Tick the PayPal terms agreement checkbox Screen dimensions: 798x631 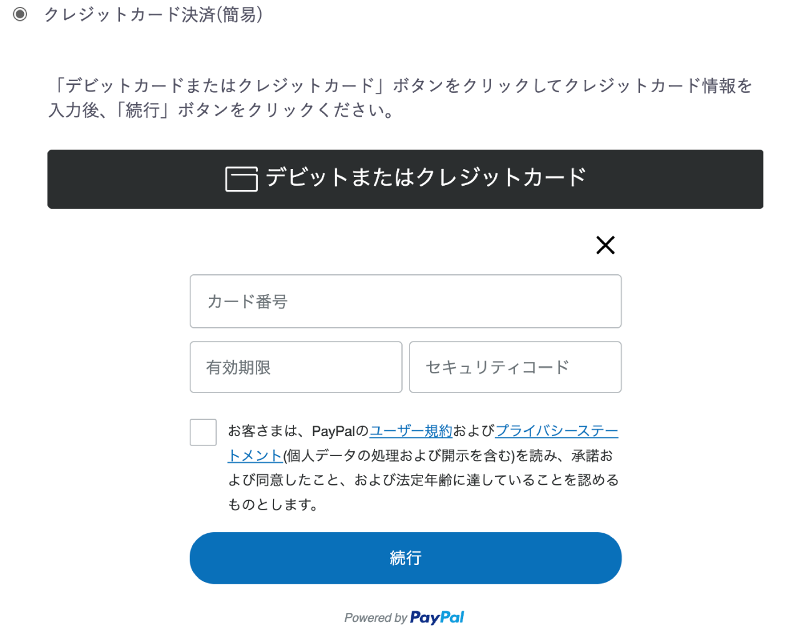203,432
